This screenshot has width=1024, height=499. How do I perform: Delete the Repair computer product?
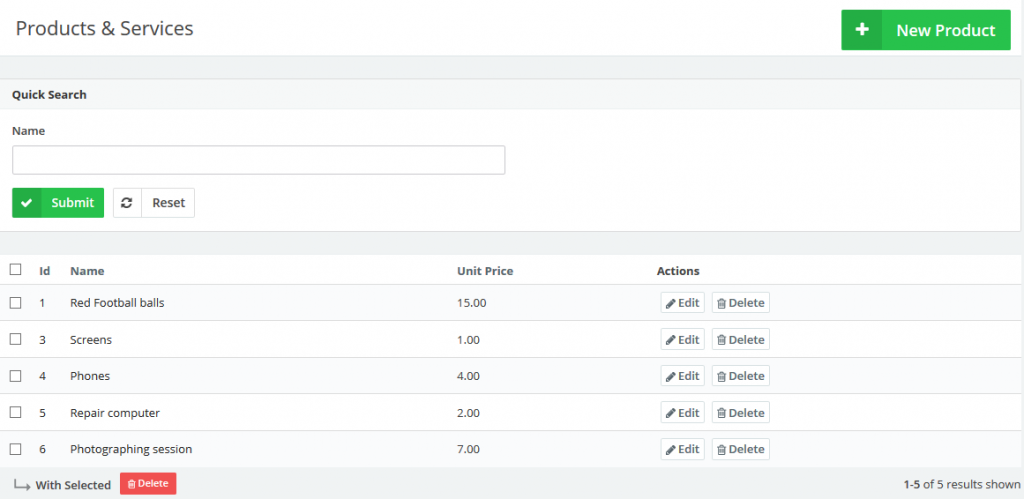[740, 413]
